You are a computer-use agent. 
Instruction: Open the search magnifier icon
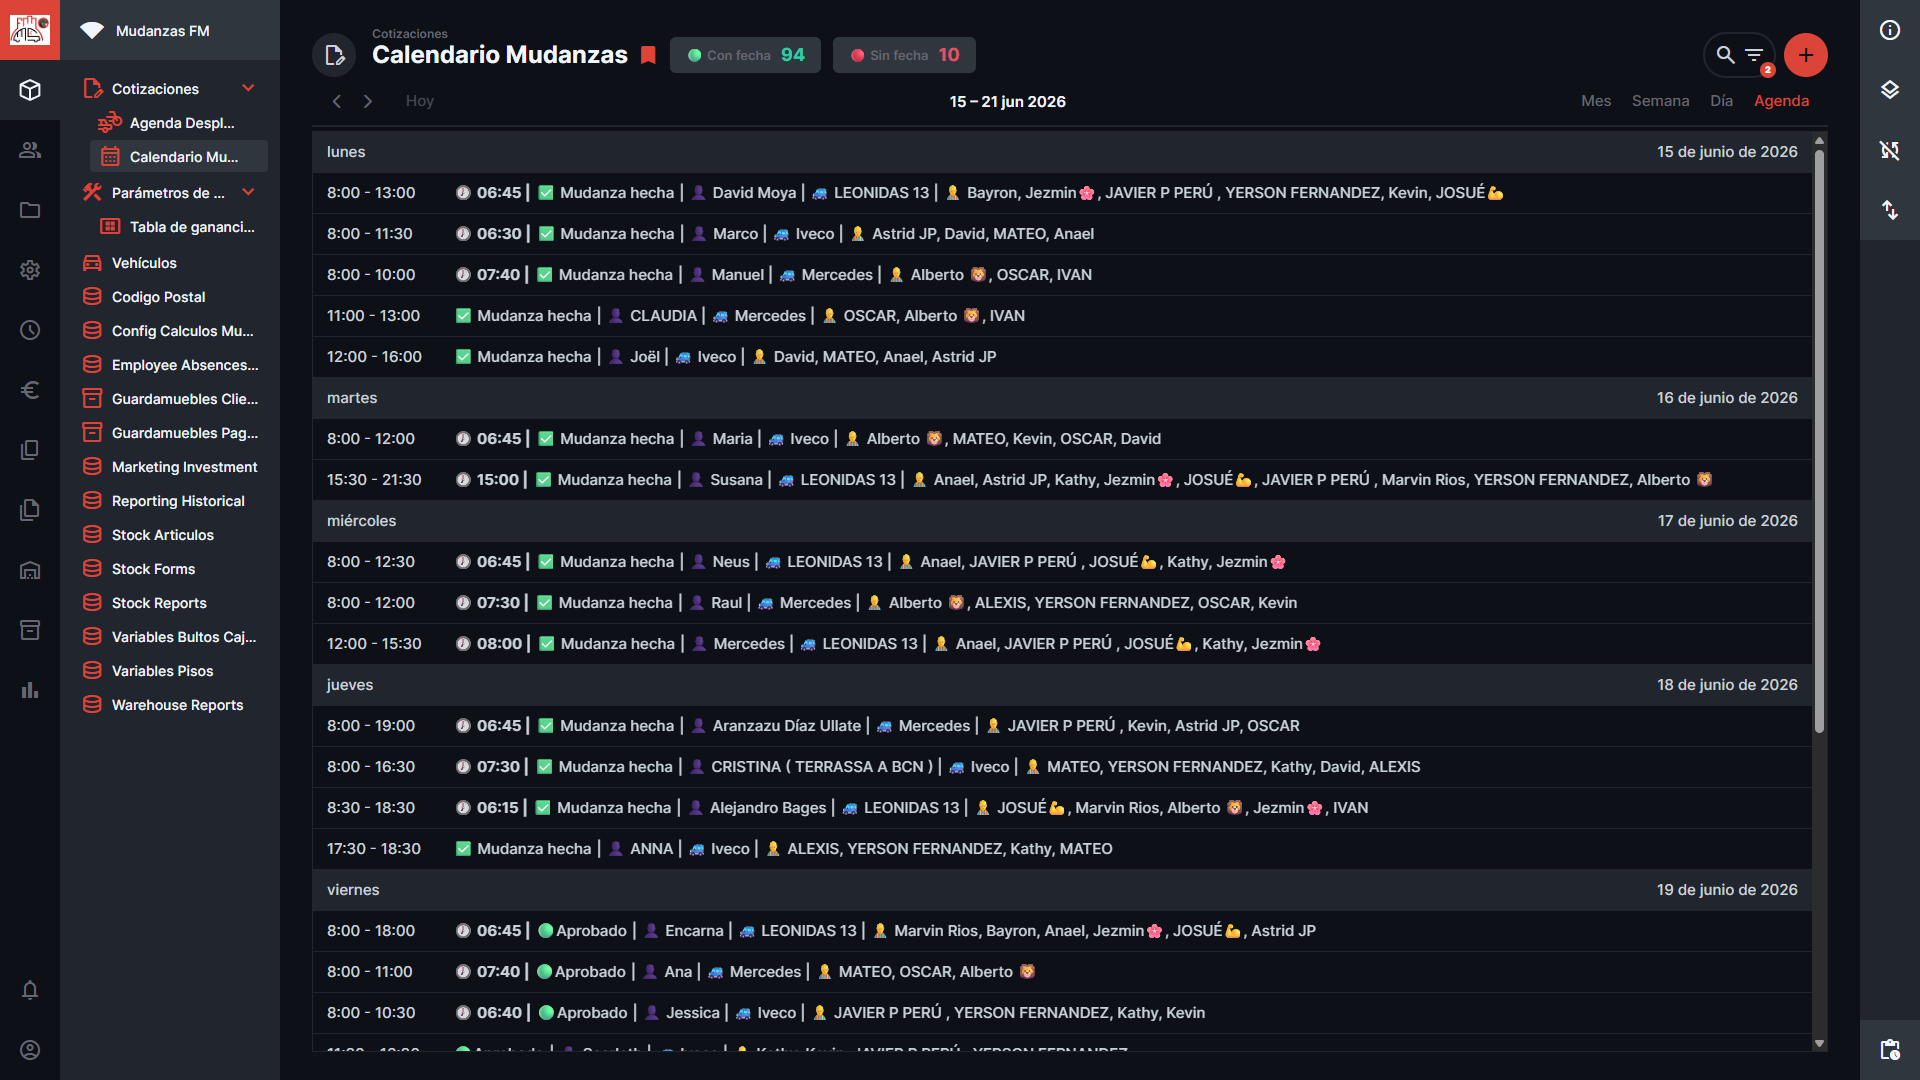click(x=1725, y=55)
